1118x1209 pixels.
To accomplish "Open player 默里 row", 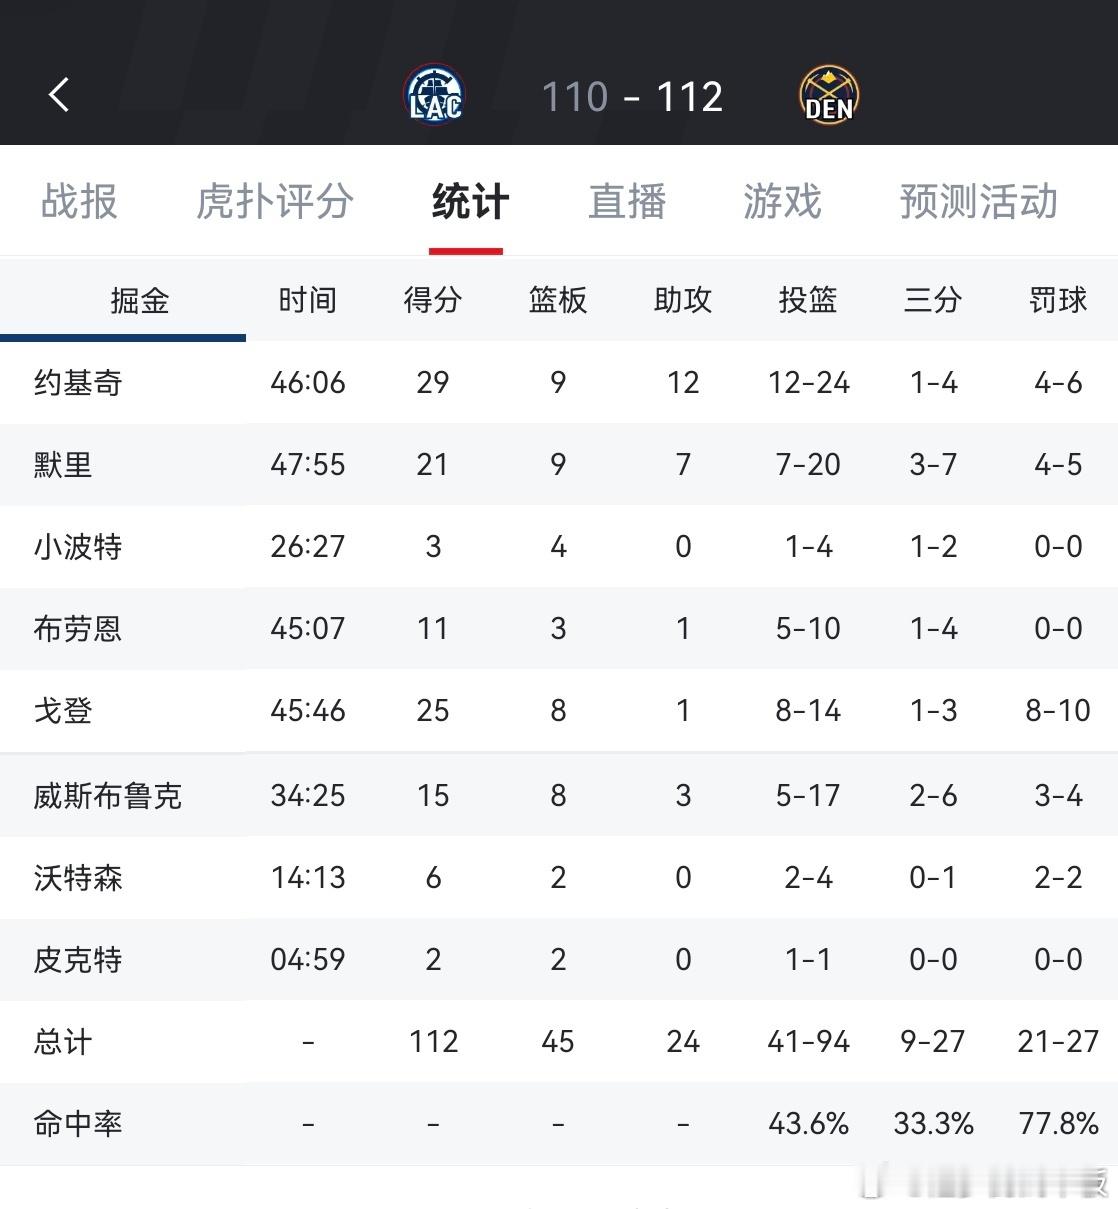I will (559, 464).
